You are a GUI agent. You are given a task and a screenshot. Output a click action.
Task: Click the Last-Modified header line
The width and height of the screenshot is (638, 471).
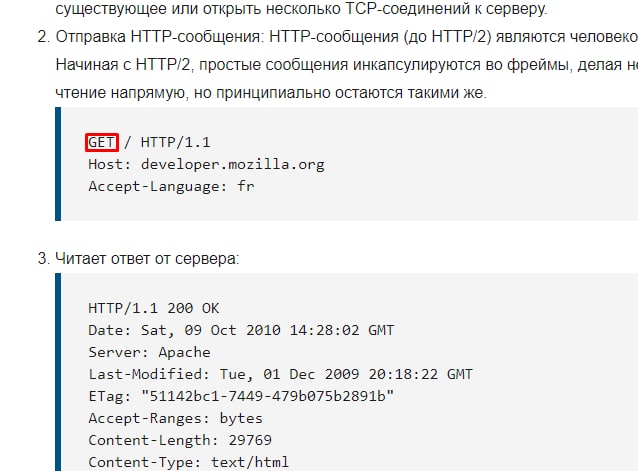(280, 374)
